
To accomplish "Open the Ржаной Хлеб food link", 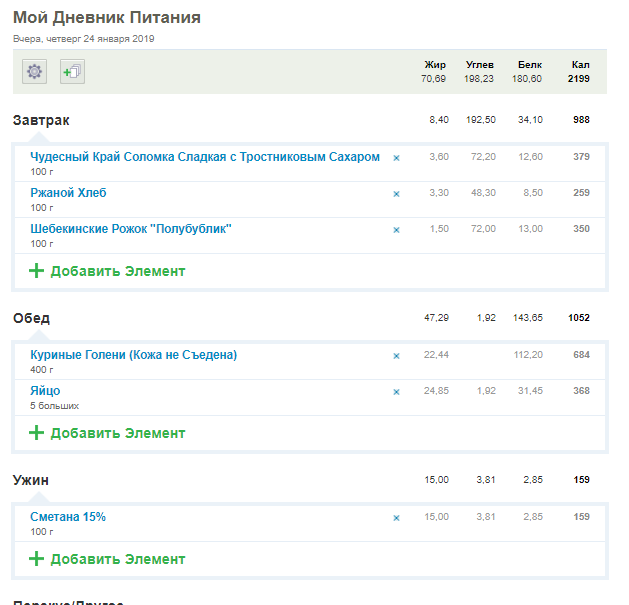I will [x=68, y=193].
